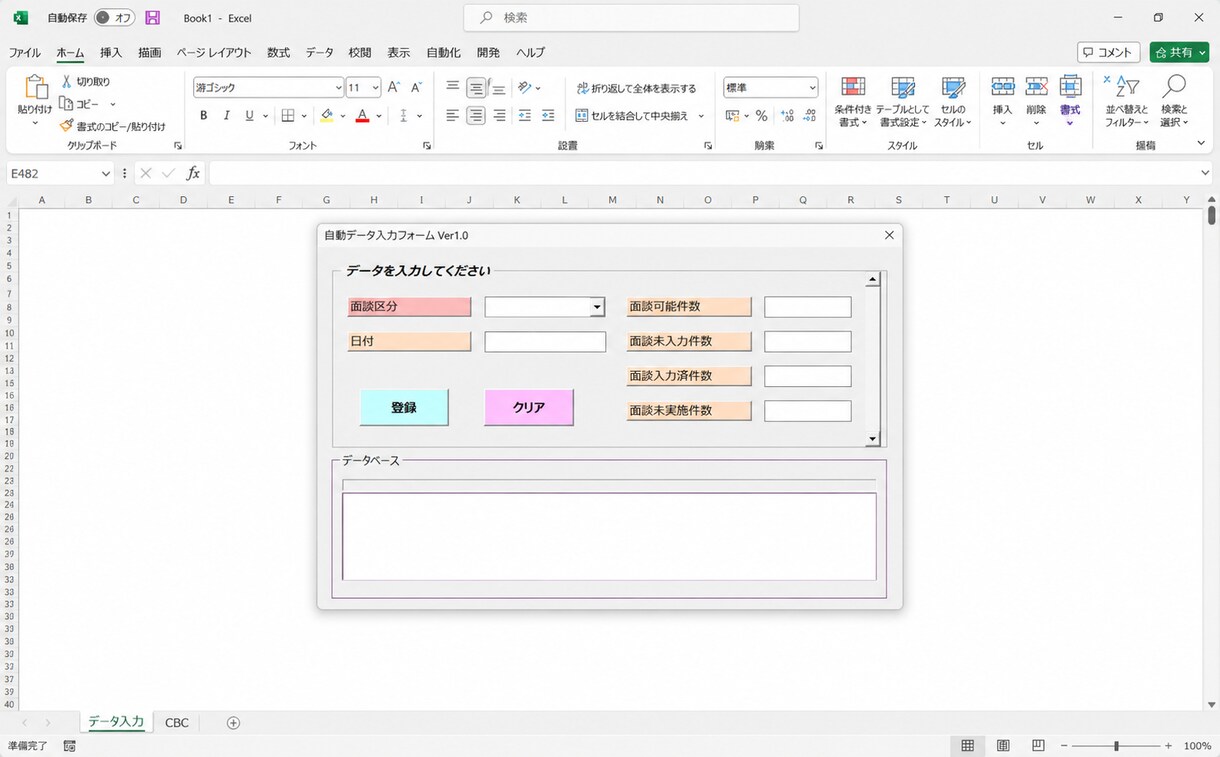Toggle bold formatting
This screenshot has height=757, width=1220.
(x=204, y=116)
